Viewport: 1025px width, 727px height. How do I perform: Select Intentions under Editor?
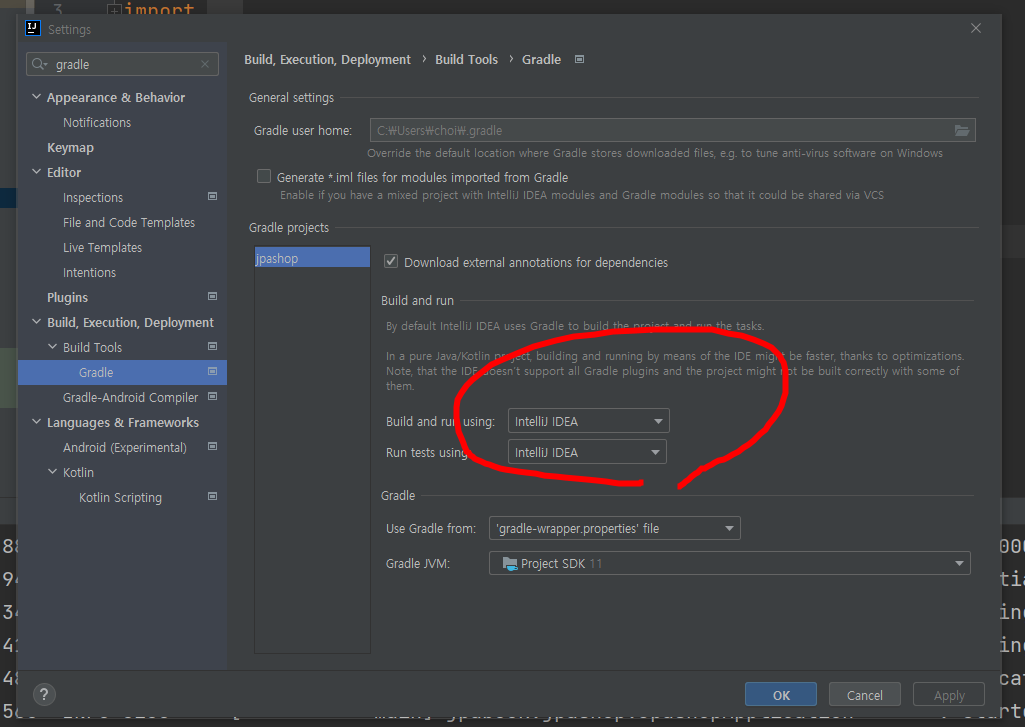(x=89, y=272)
